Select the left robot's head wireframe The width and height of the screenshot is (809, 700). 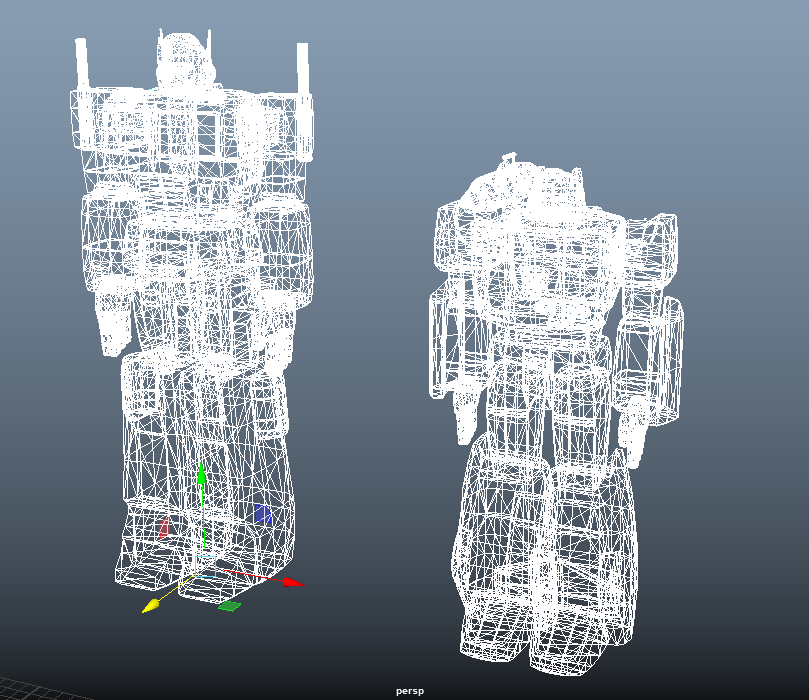tap(182, 60)
